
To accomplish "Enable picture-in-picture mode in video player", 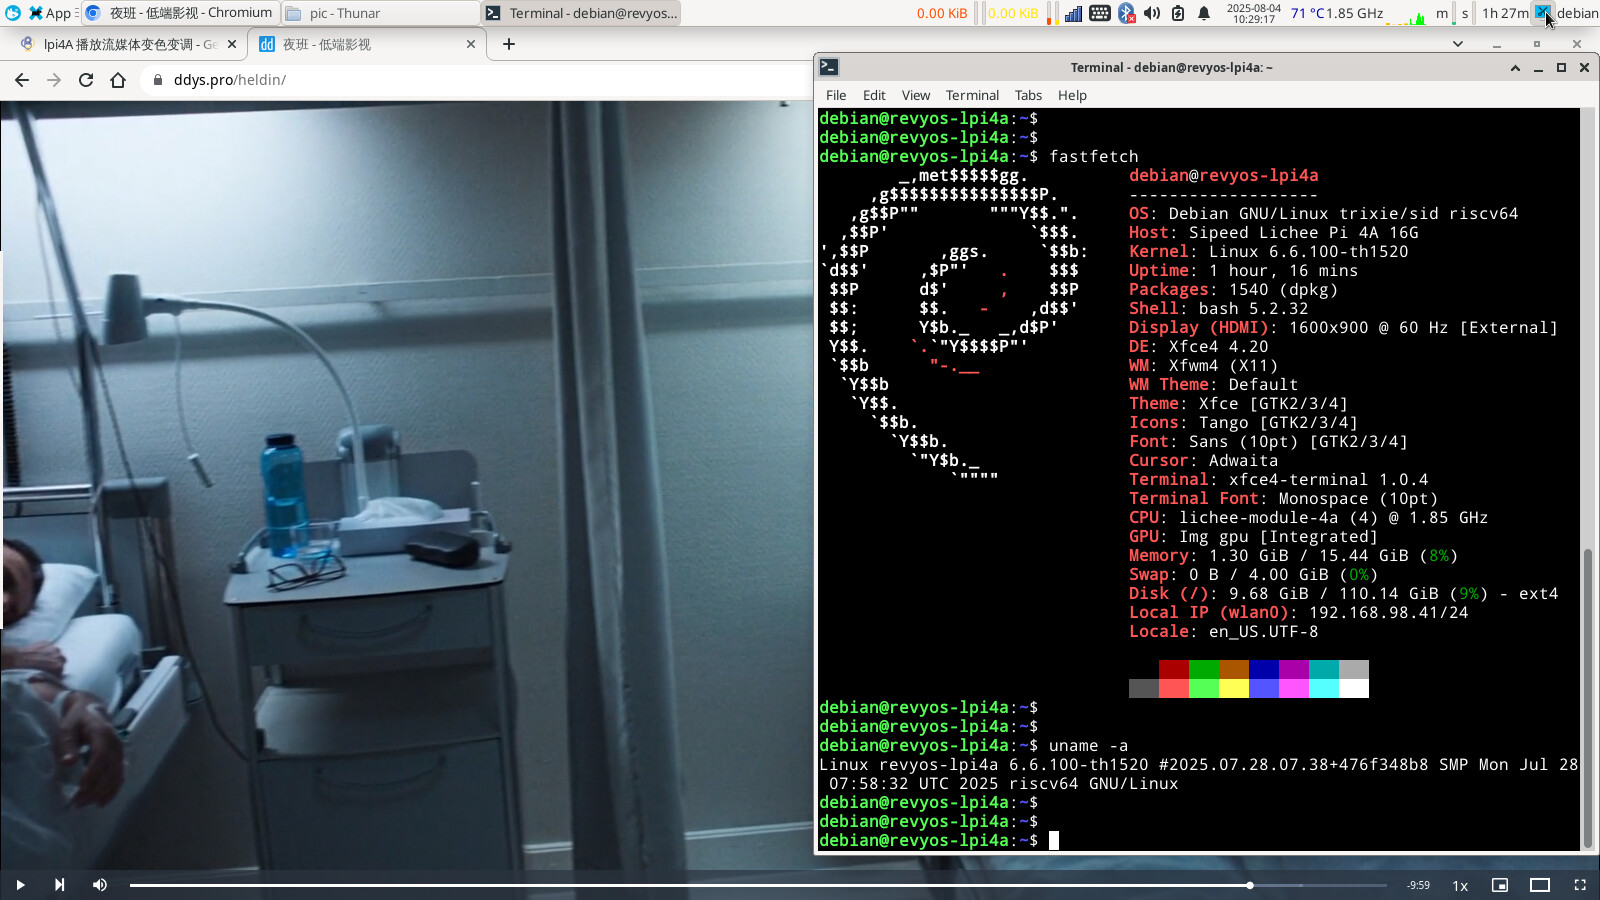I will (1500, 885).
